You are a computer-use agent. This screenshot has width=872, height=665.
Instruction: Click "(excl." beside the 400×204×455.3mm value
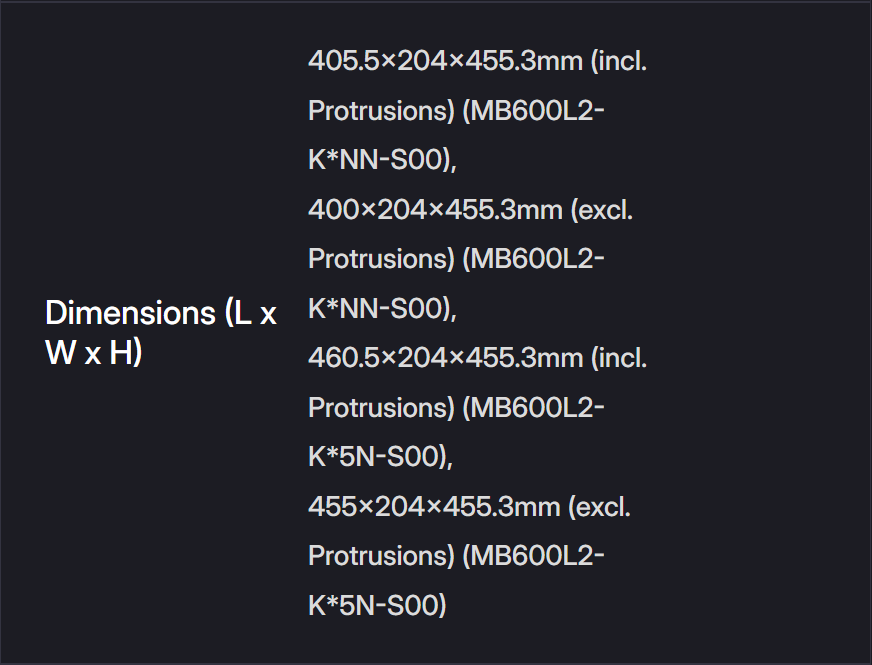point(600,210)
